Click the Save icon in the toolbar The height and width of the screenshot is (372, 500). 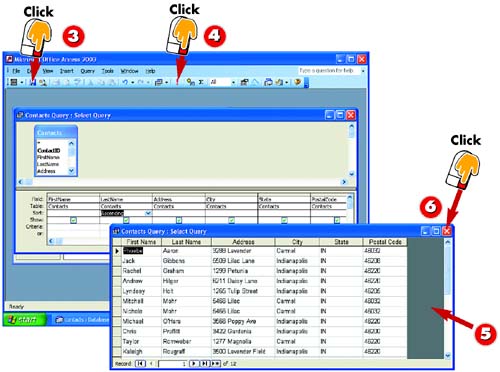(33, 82)
